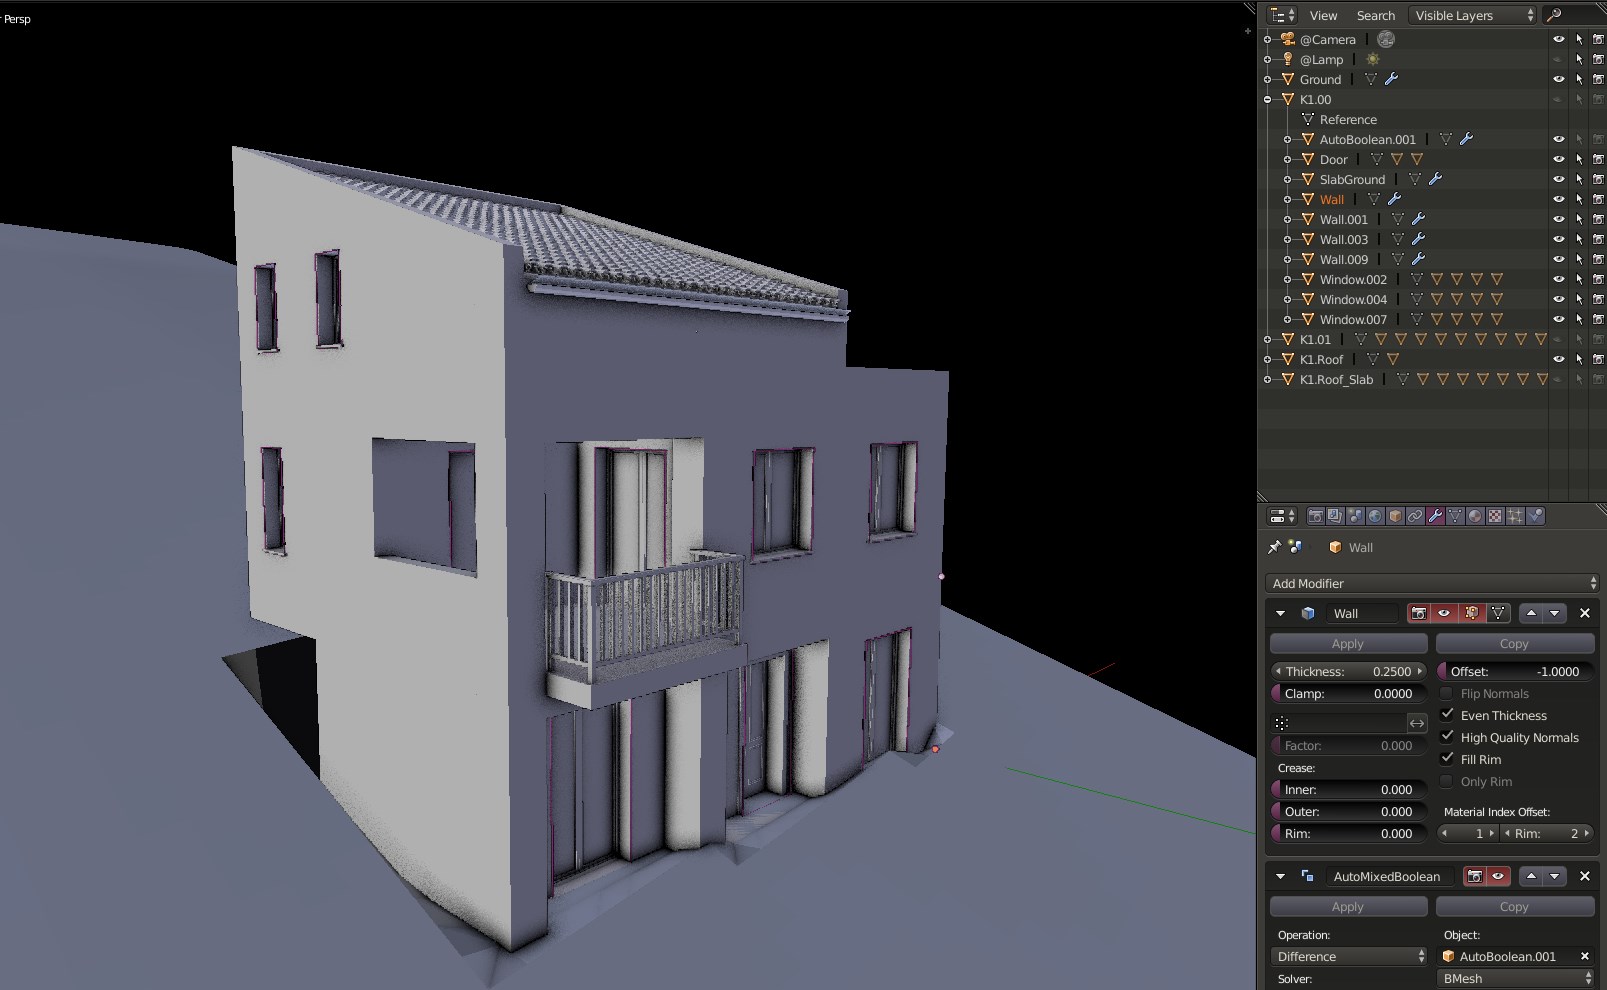This screenshot has height=990, width=1607.
Task: Collapse the K1.00 tree node
Action: click(1268, 99)
